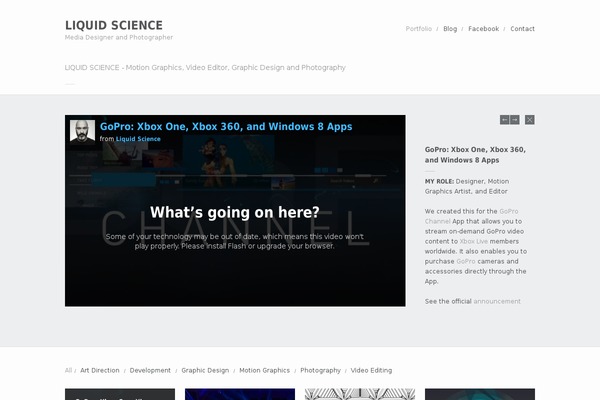Open the official announcement link
600x400 pixels.
coord(497,301)
